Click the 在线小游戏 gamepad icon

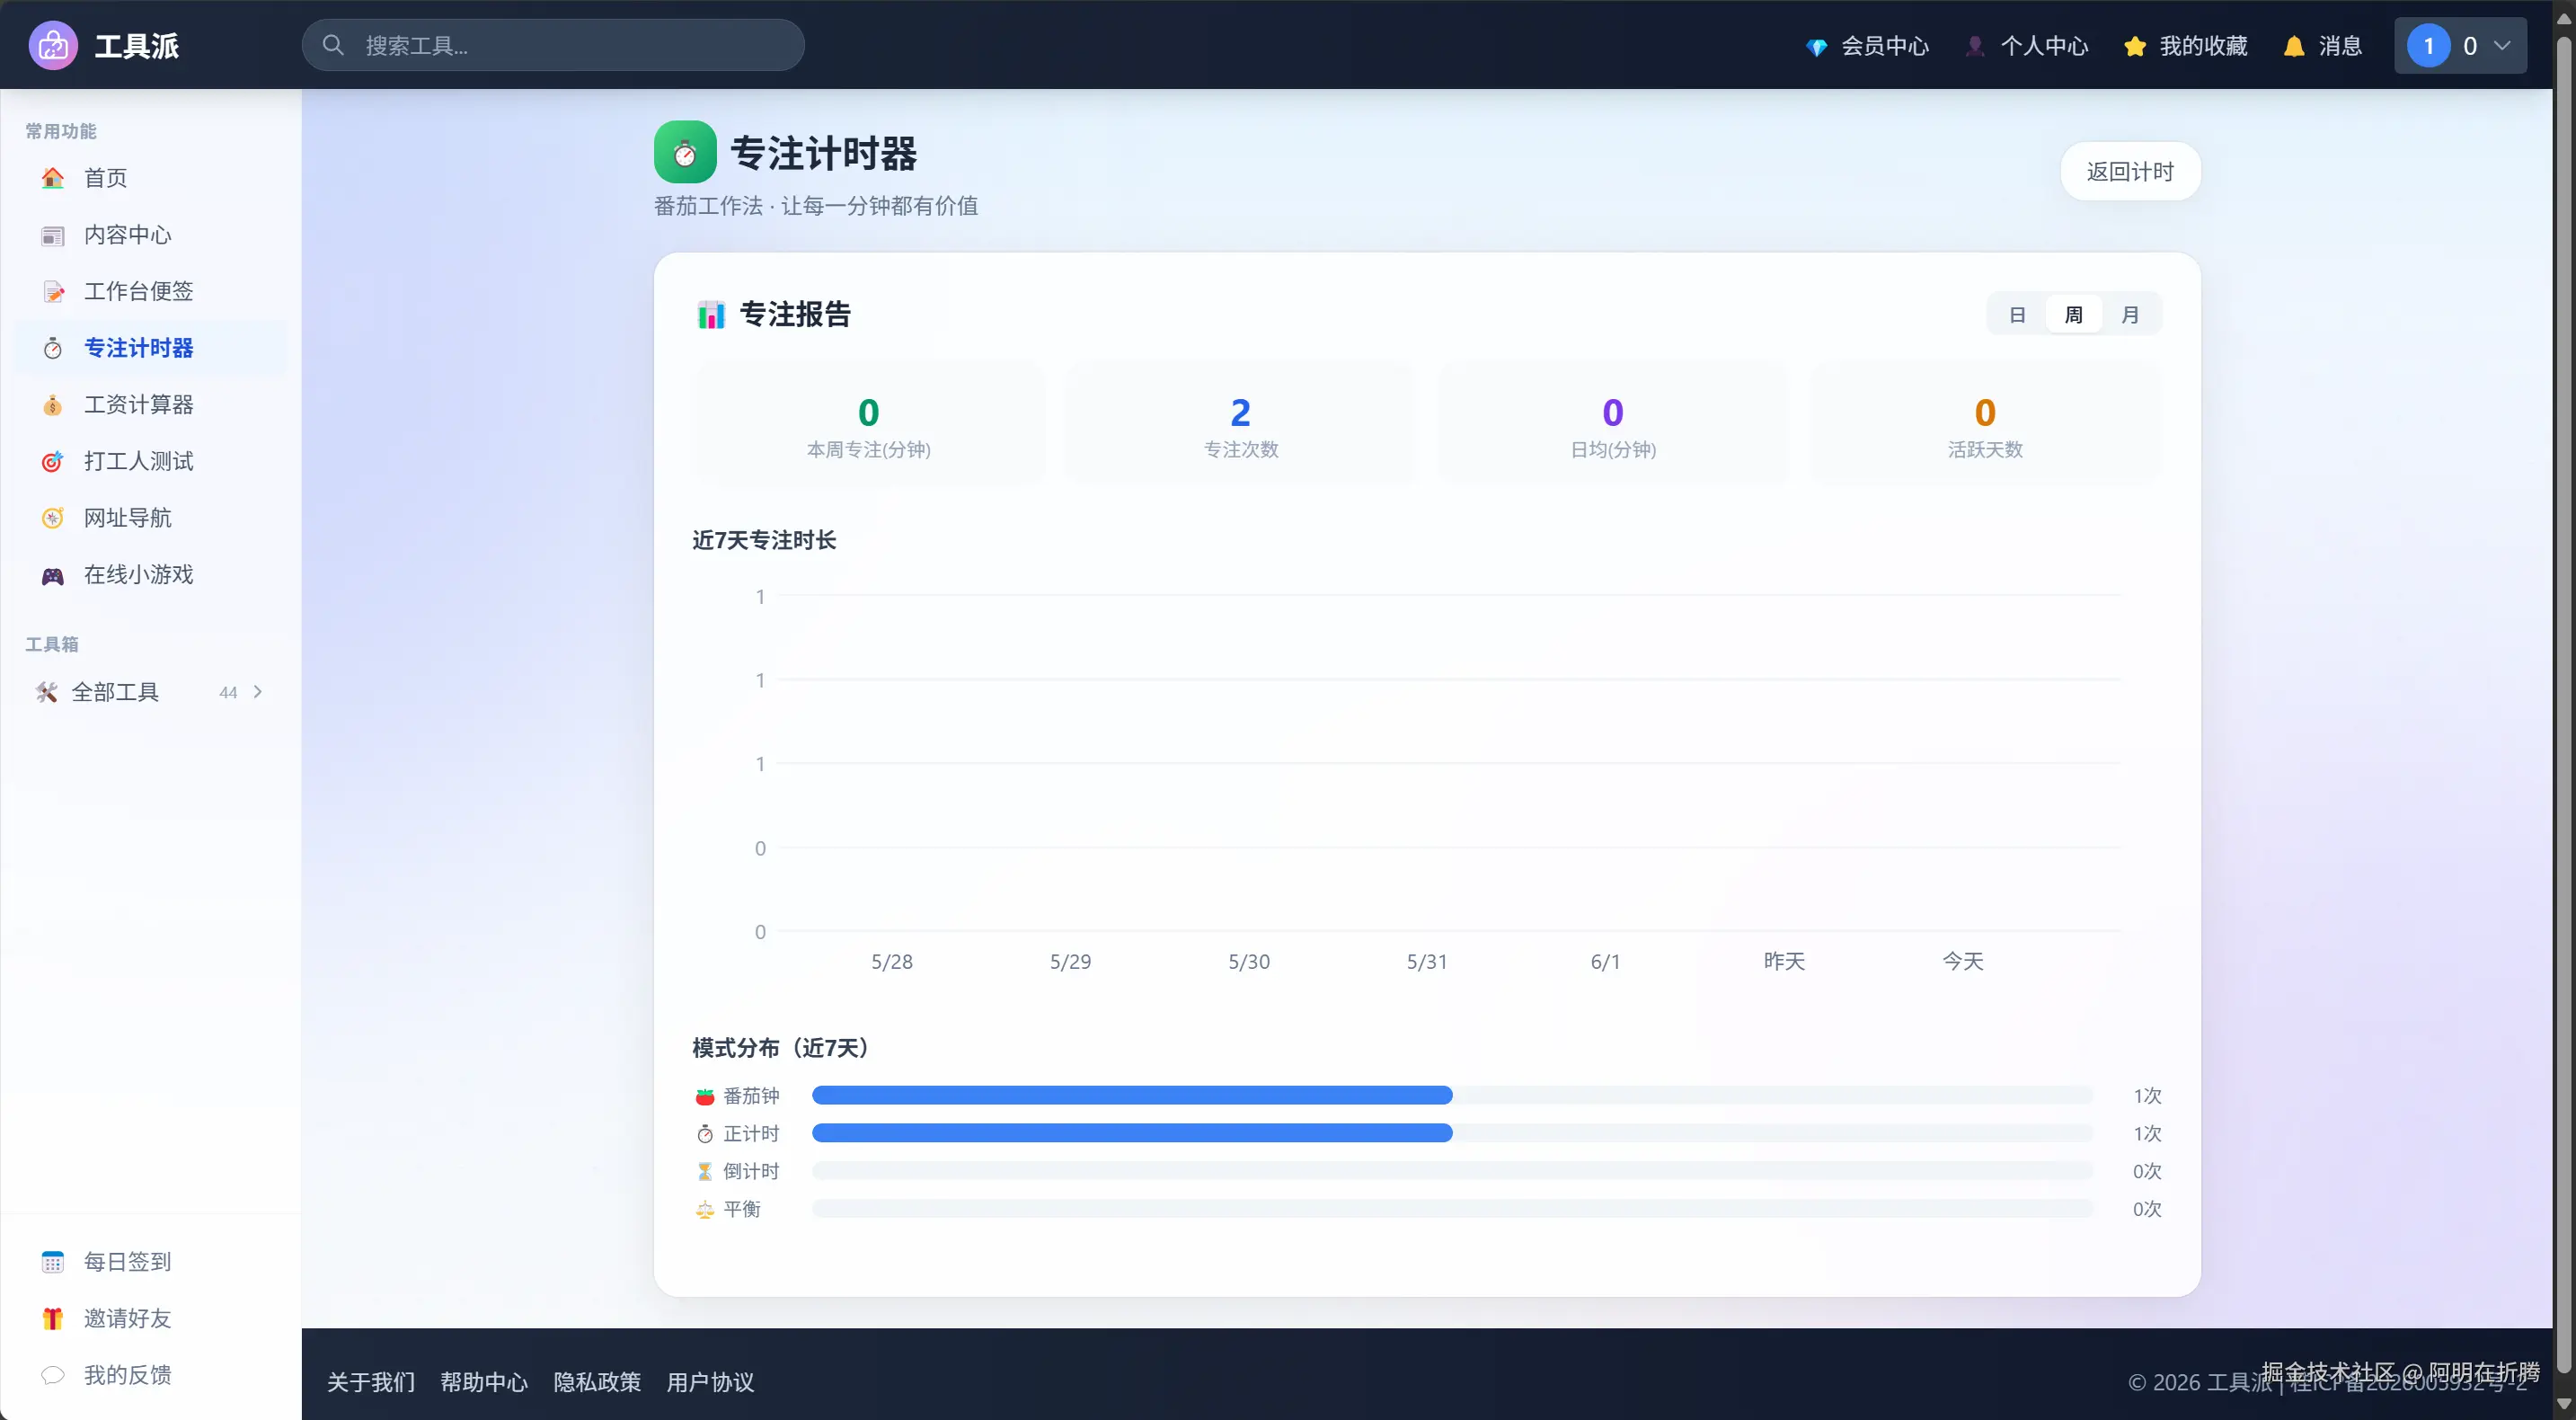(53, 575)
